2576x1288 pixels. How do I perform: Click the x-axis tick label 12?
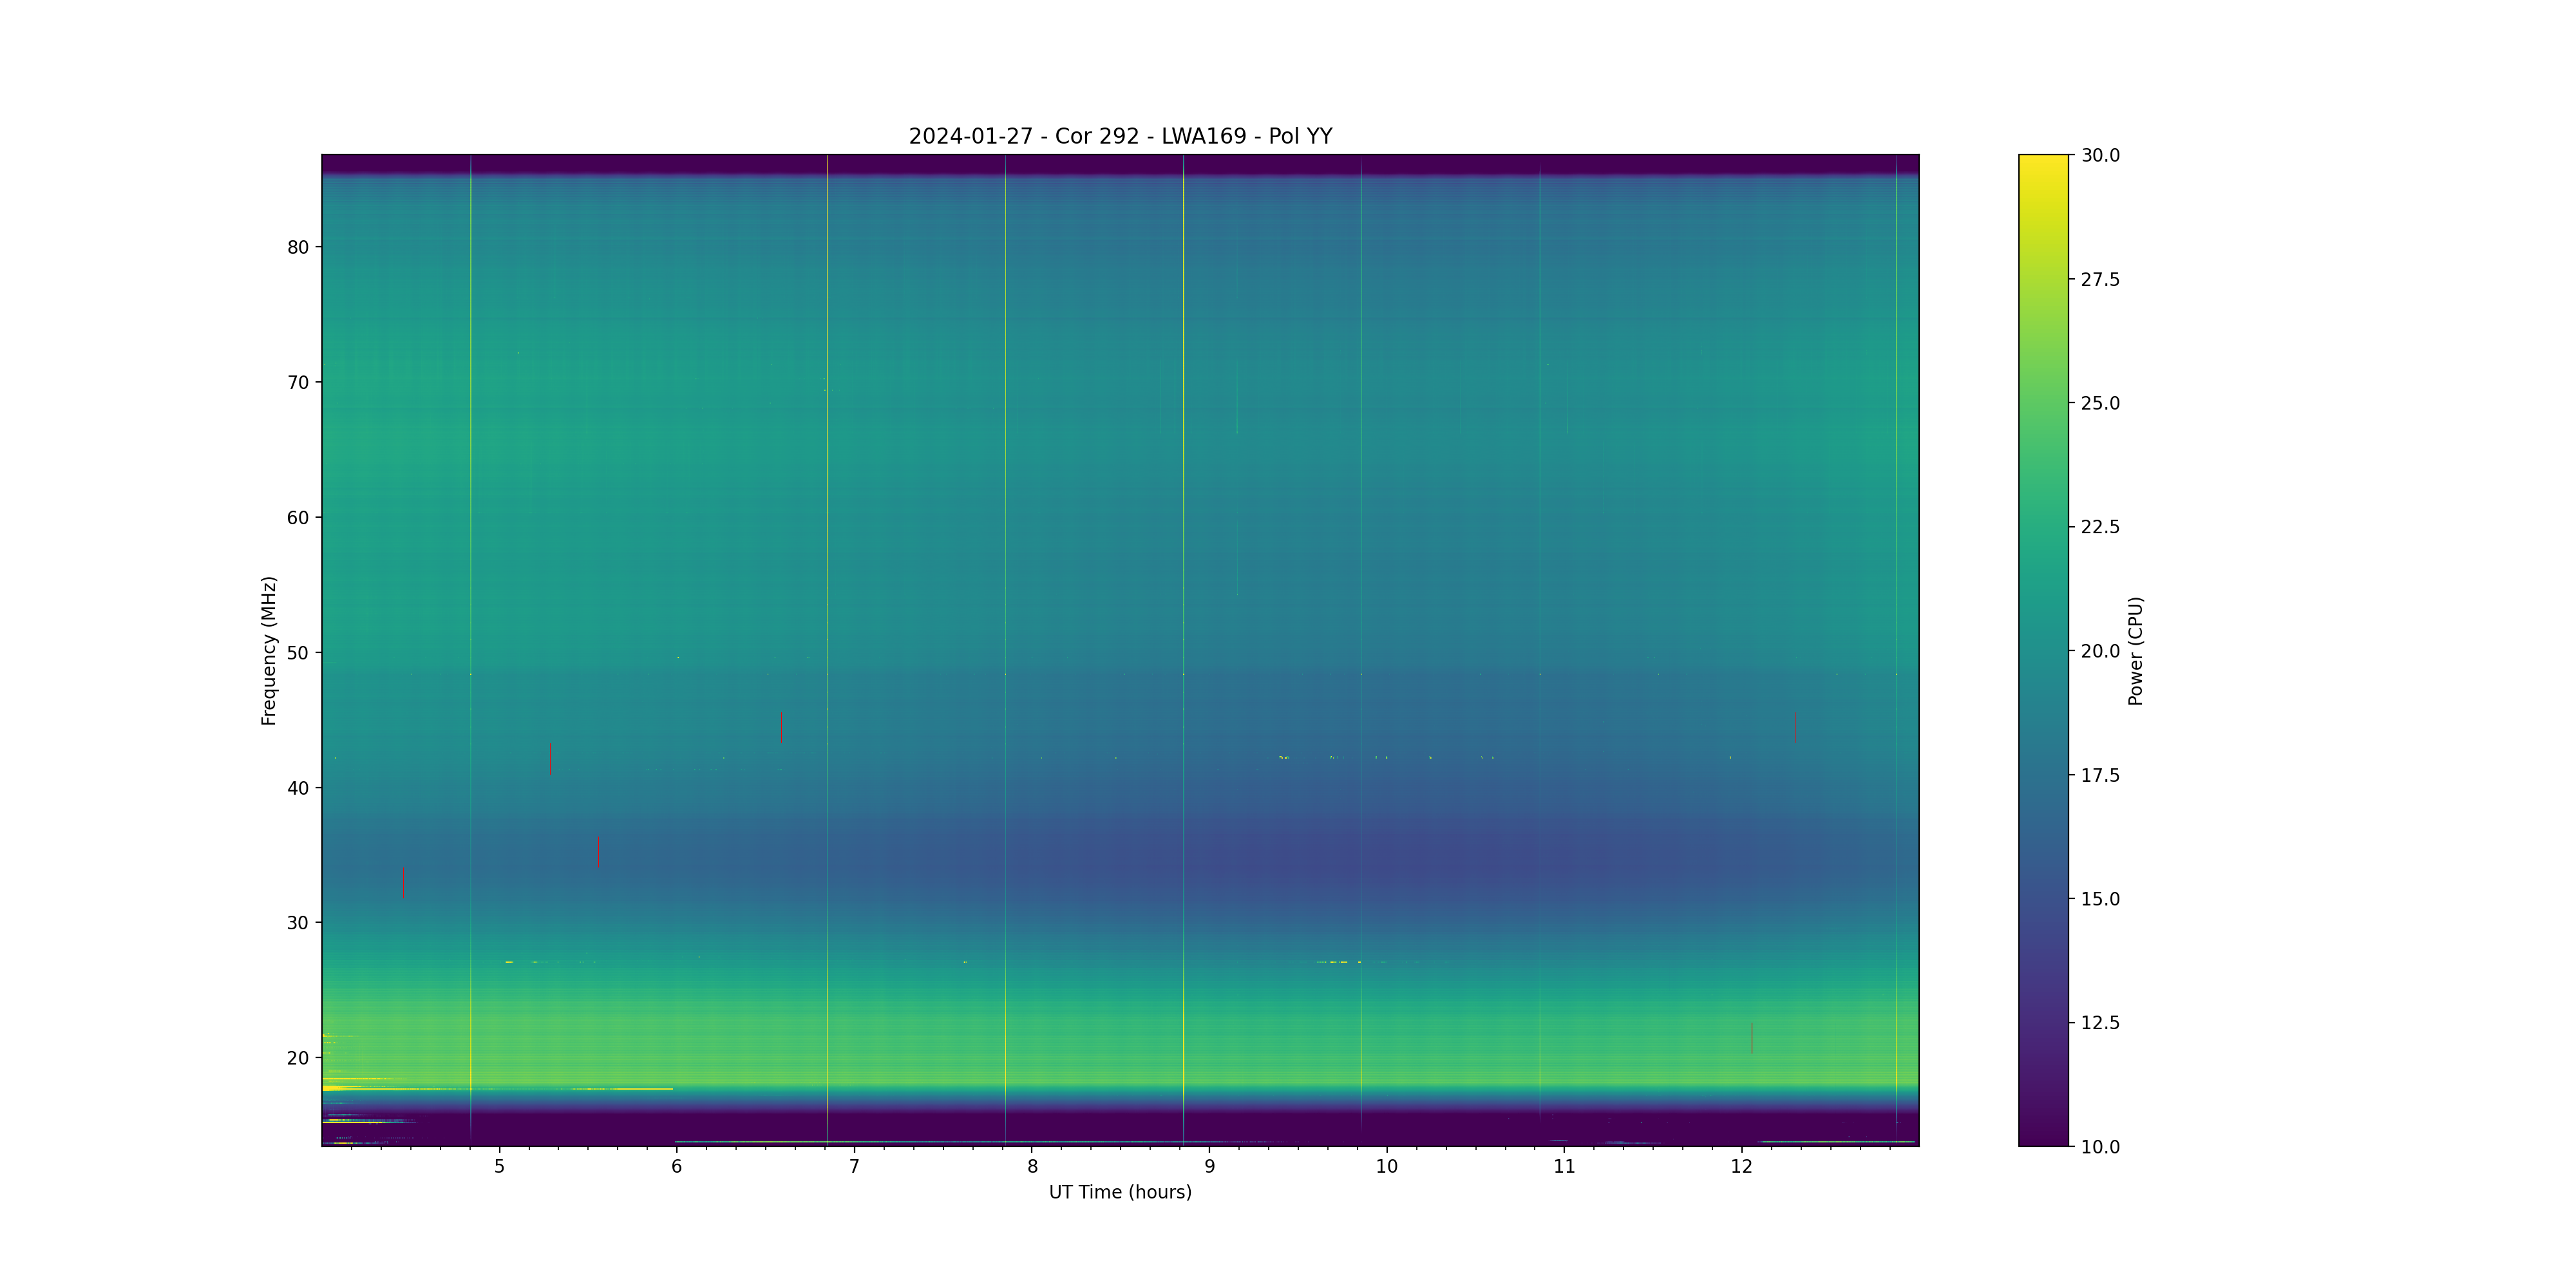tap(1741, 1166)
